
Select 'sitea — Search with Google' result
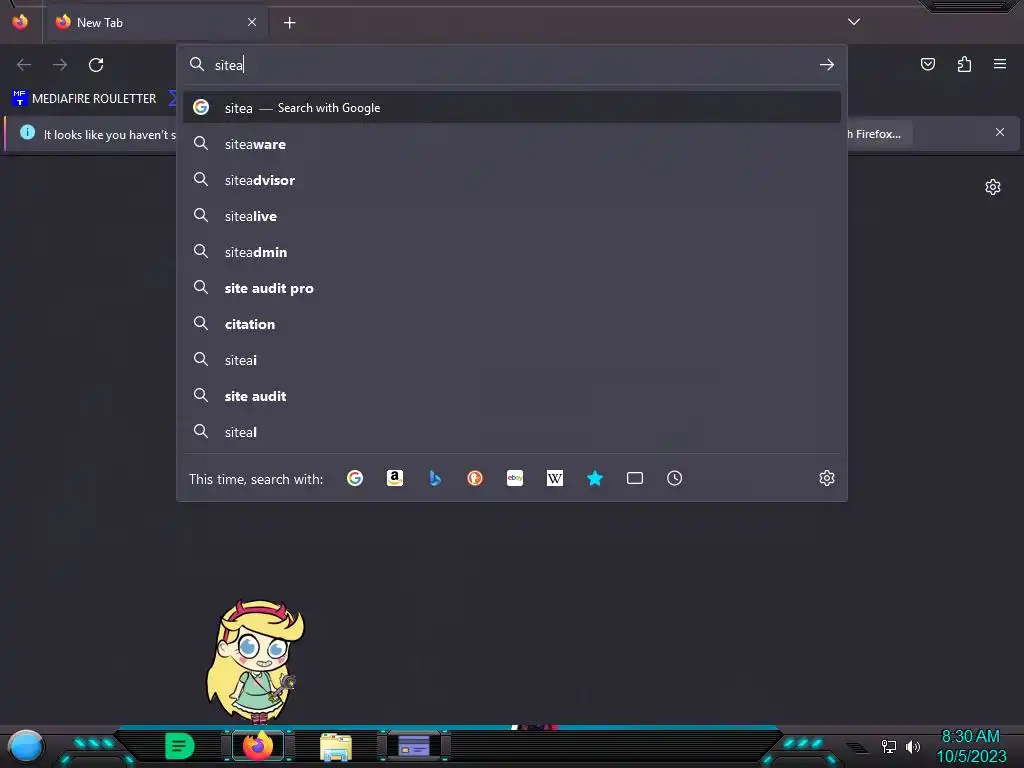click(x=512, y=108)
